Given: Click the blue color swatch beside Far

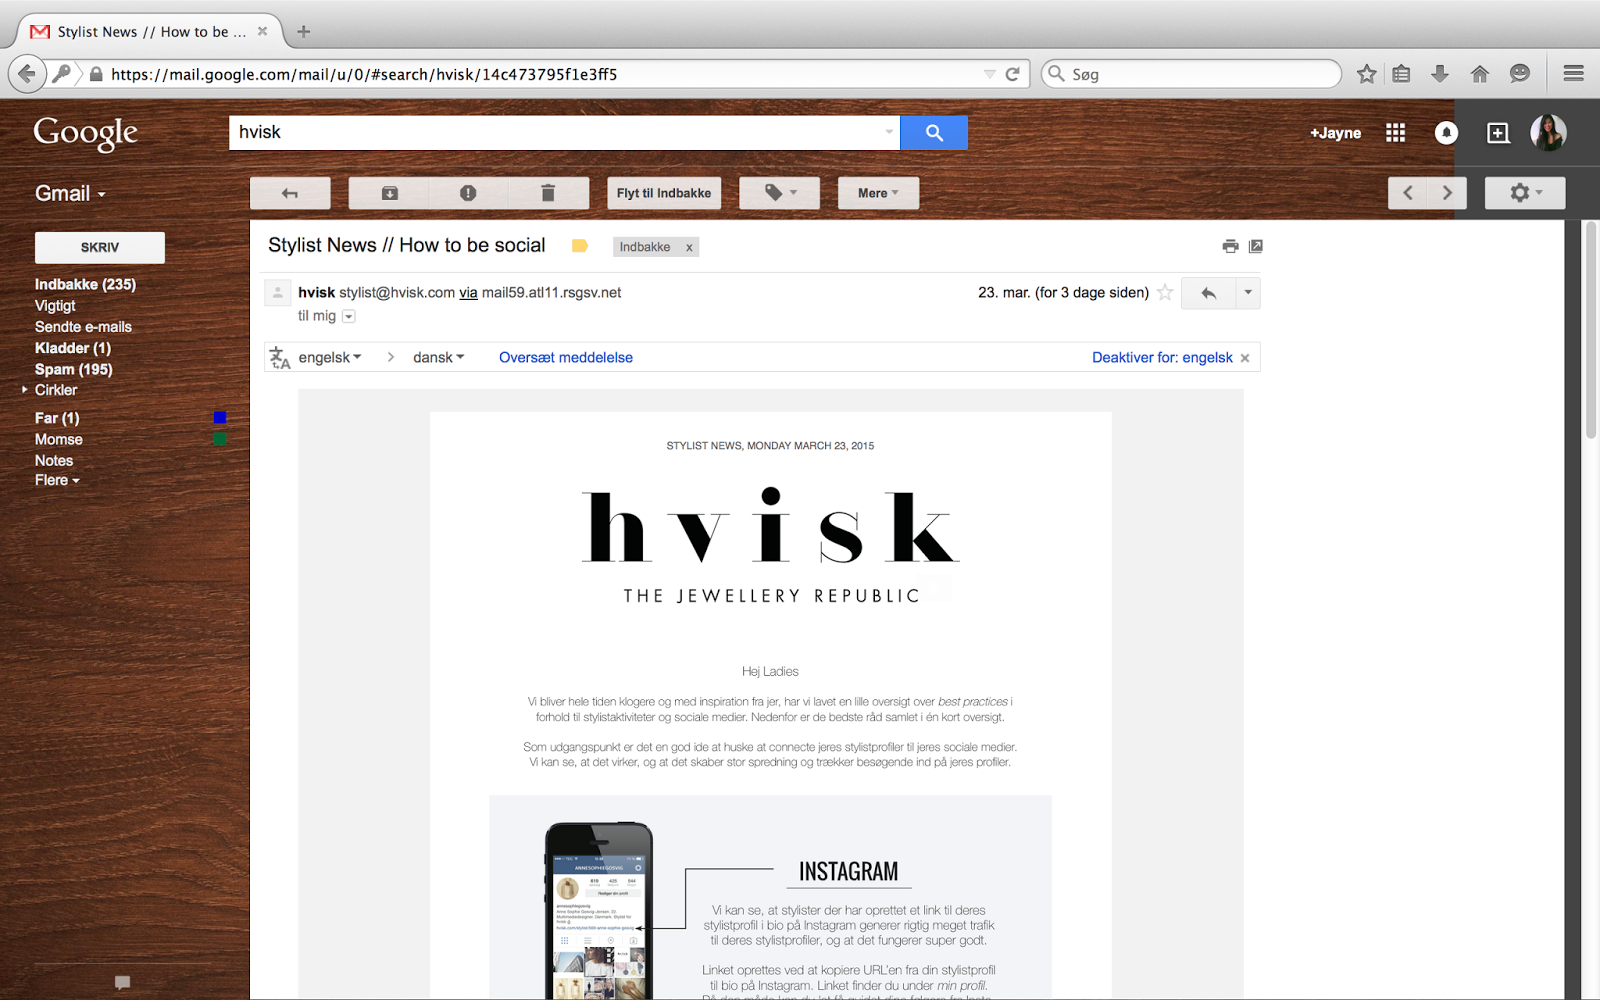Looking at the screenshot, I should [x=220, y=418].
